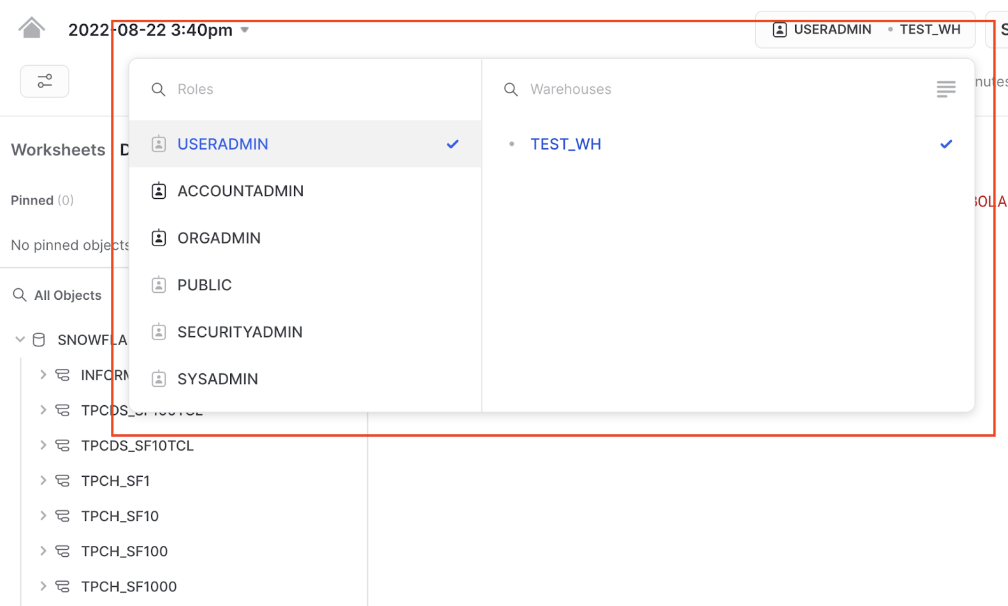1008x606 pixels.
Task: Expand the TPCDS_SF10TCL schema
Action: coord(43,445)
